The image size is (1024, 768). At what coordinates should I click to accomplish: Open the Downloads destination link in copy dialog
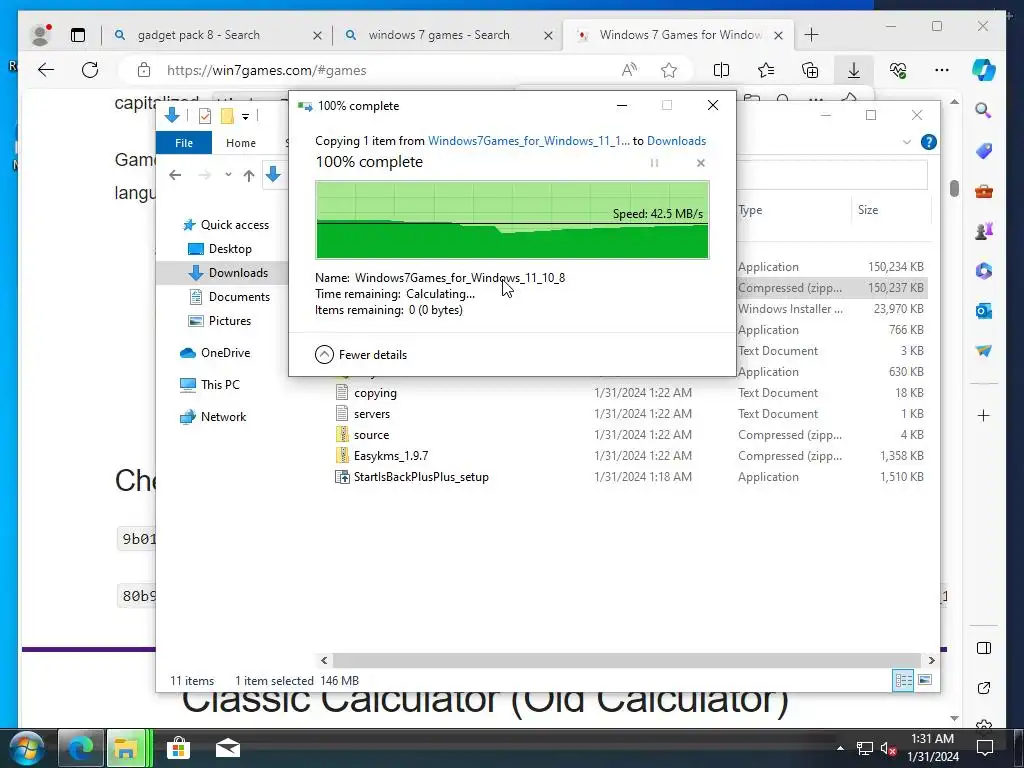coord(677,140)
